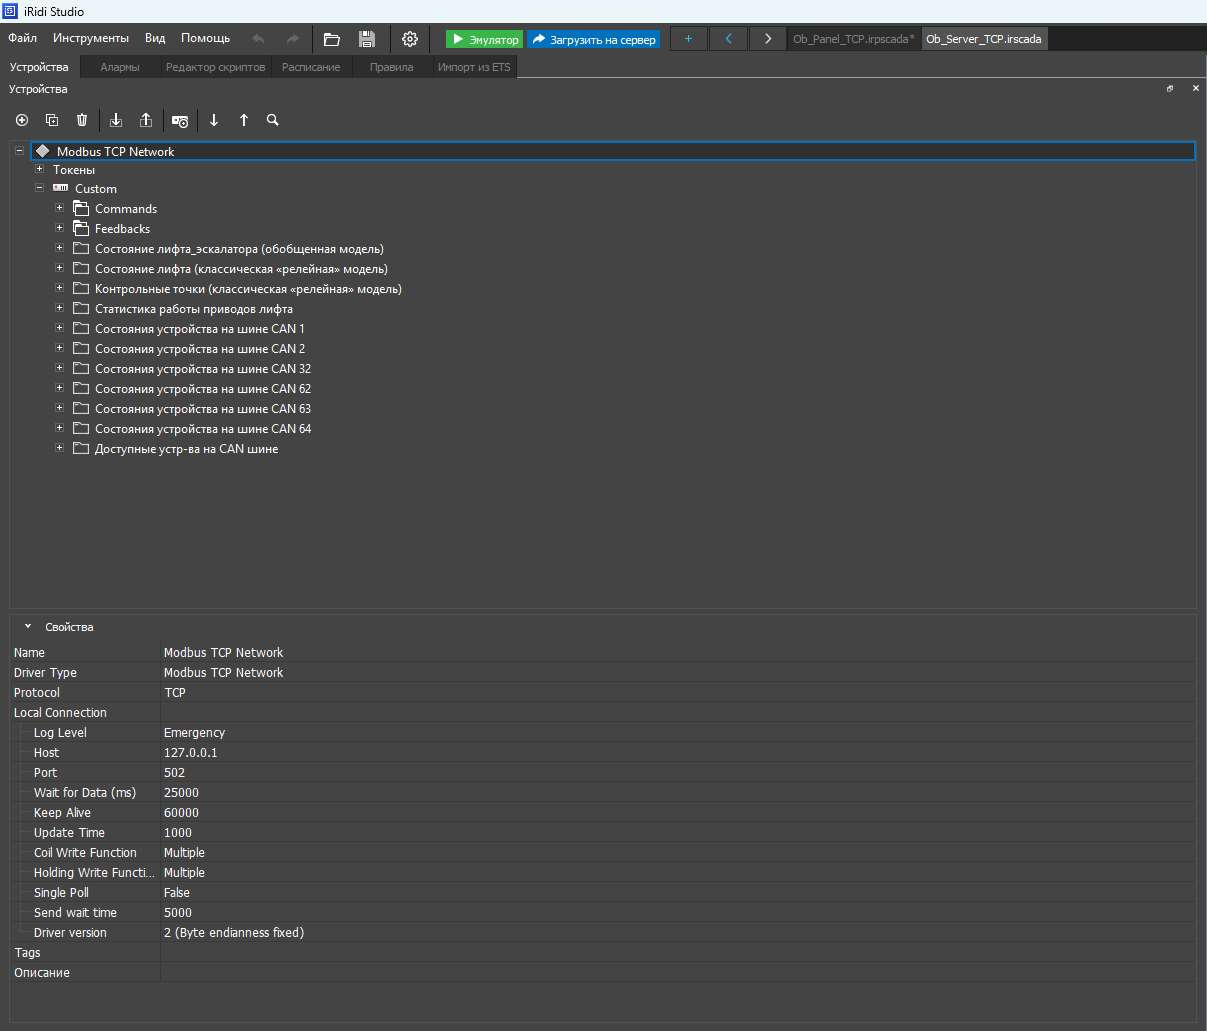
Task: Start the Эмулятор
Action: point(484,39)
